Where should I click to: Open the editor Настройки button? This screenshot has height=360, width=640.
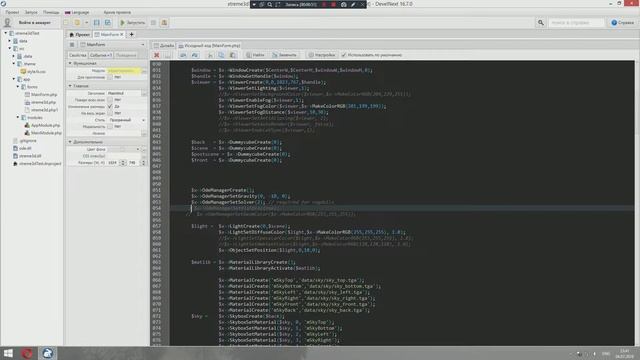(322, 55)
